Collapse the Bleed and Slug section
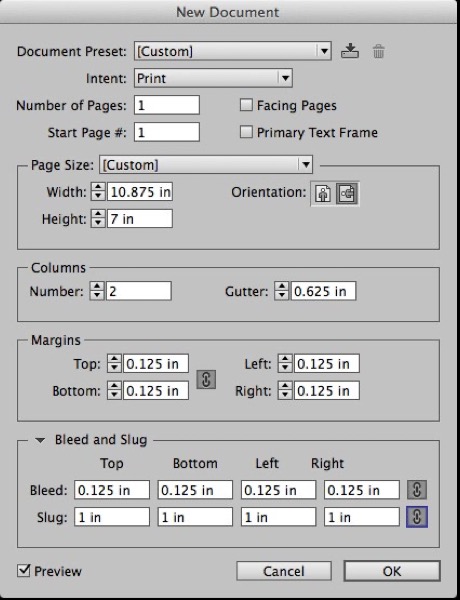Screen dimensions: 460x600 40,440
